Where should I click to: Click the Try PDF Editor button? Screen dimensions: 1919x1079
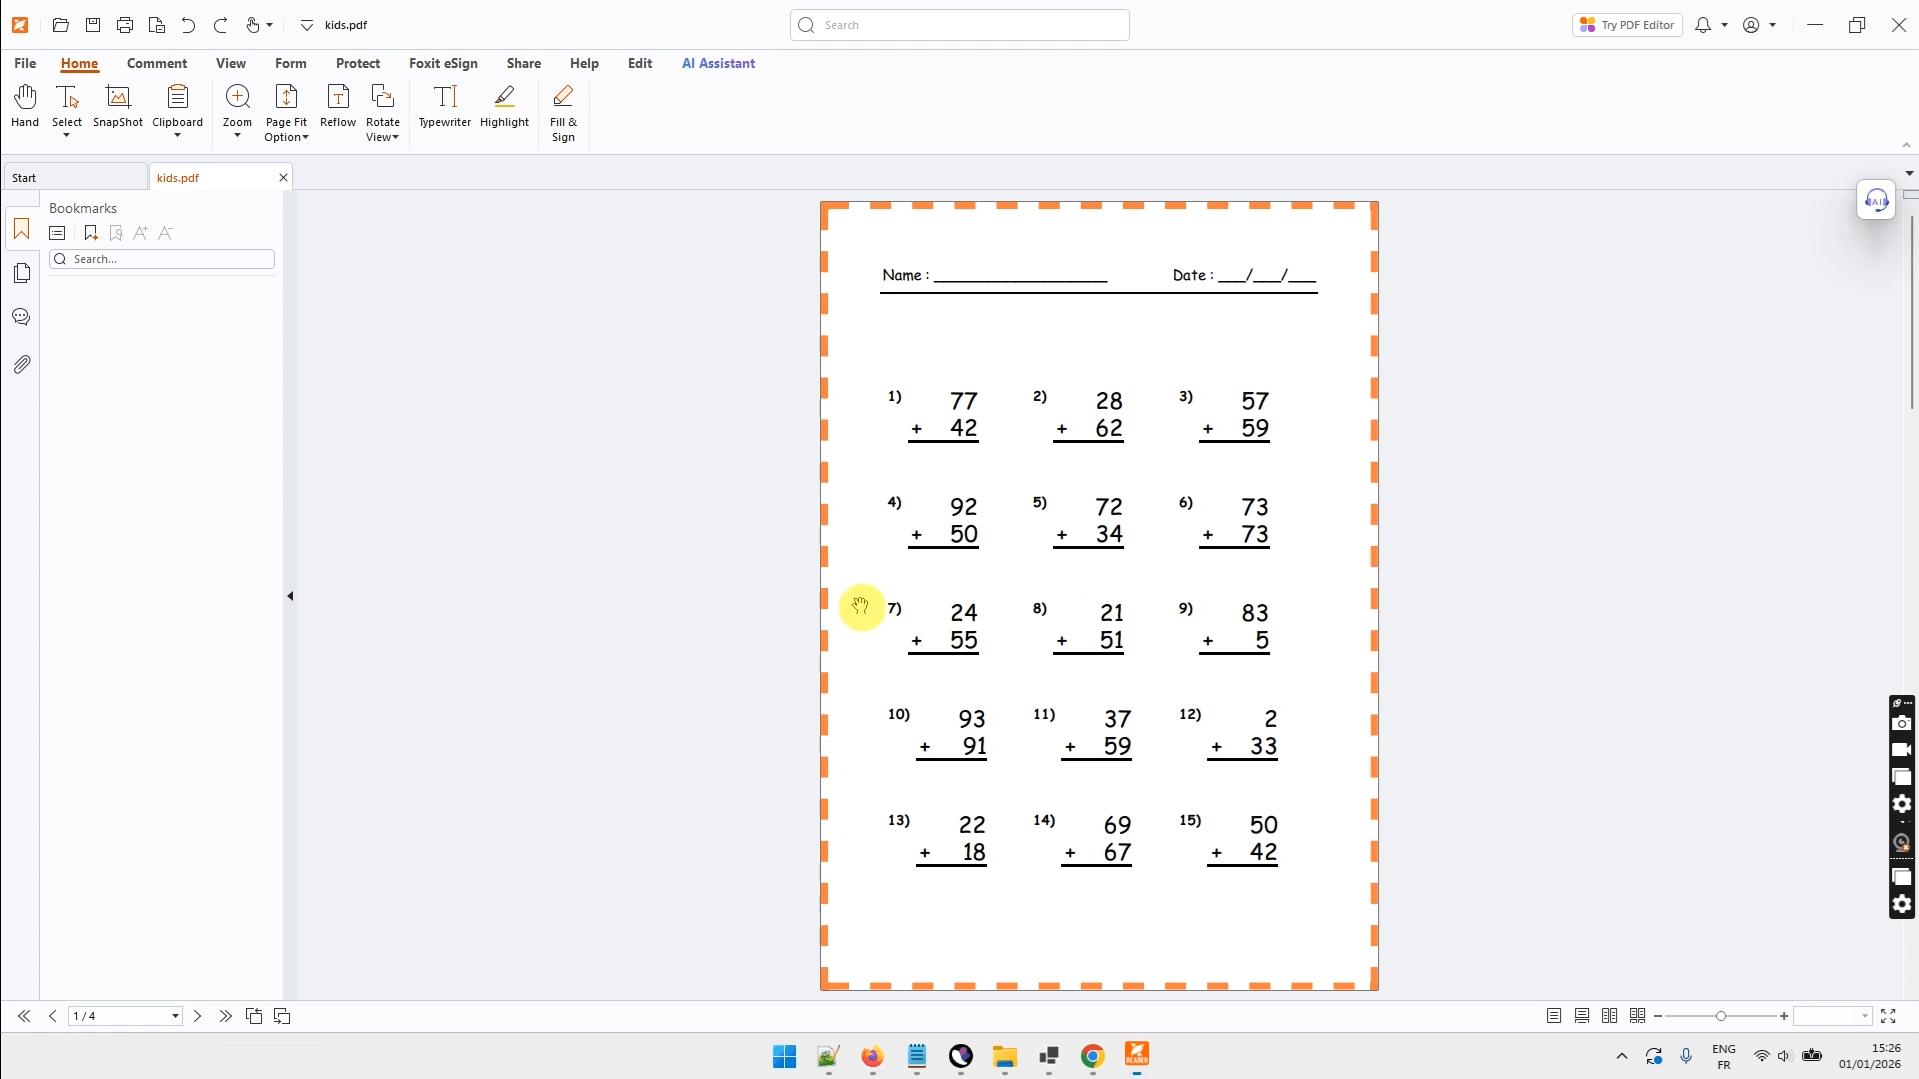[x=1627, y=25]
